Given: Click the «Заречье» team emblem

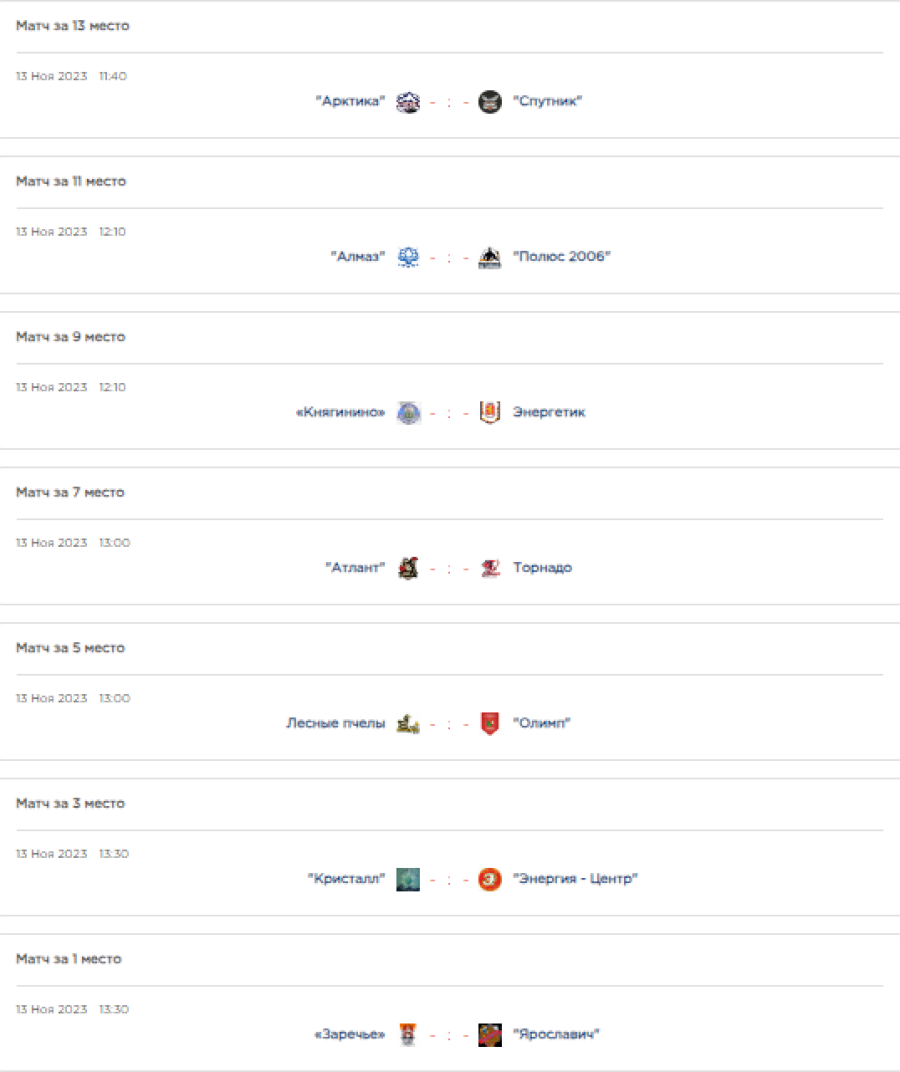Looking at the screenshot, I should click(408, 1035).
